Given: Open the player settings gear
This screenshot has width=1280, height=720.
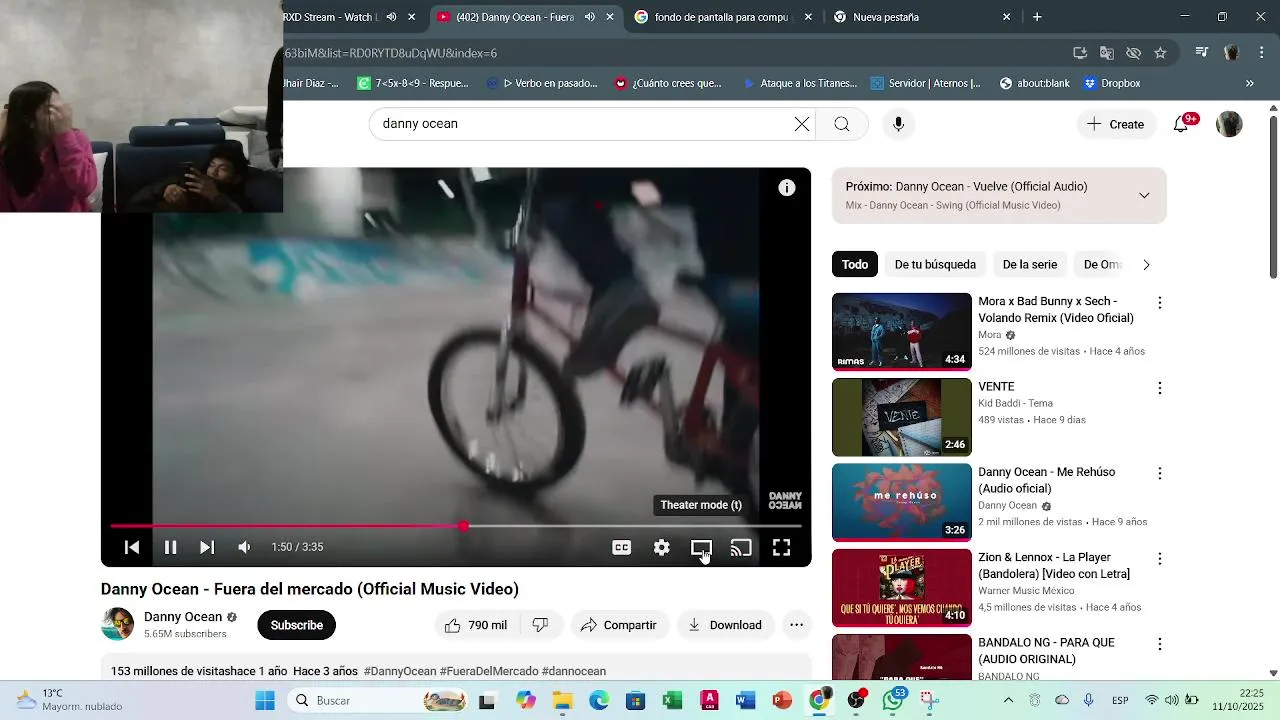Looking at the screenshot, I should [662, 547].
